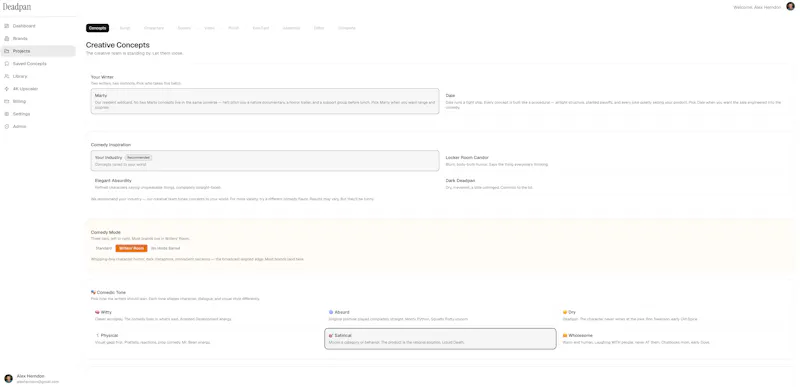Click the Recommended badge next to Your Industry
Screen dimensions: 800x387
coord(138,158)
